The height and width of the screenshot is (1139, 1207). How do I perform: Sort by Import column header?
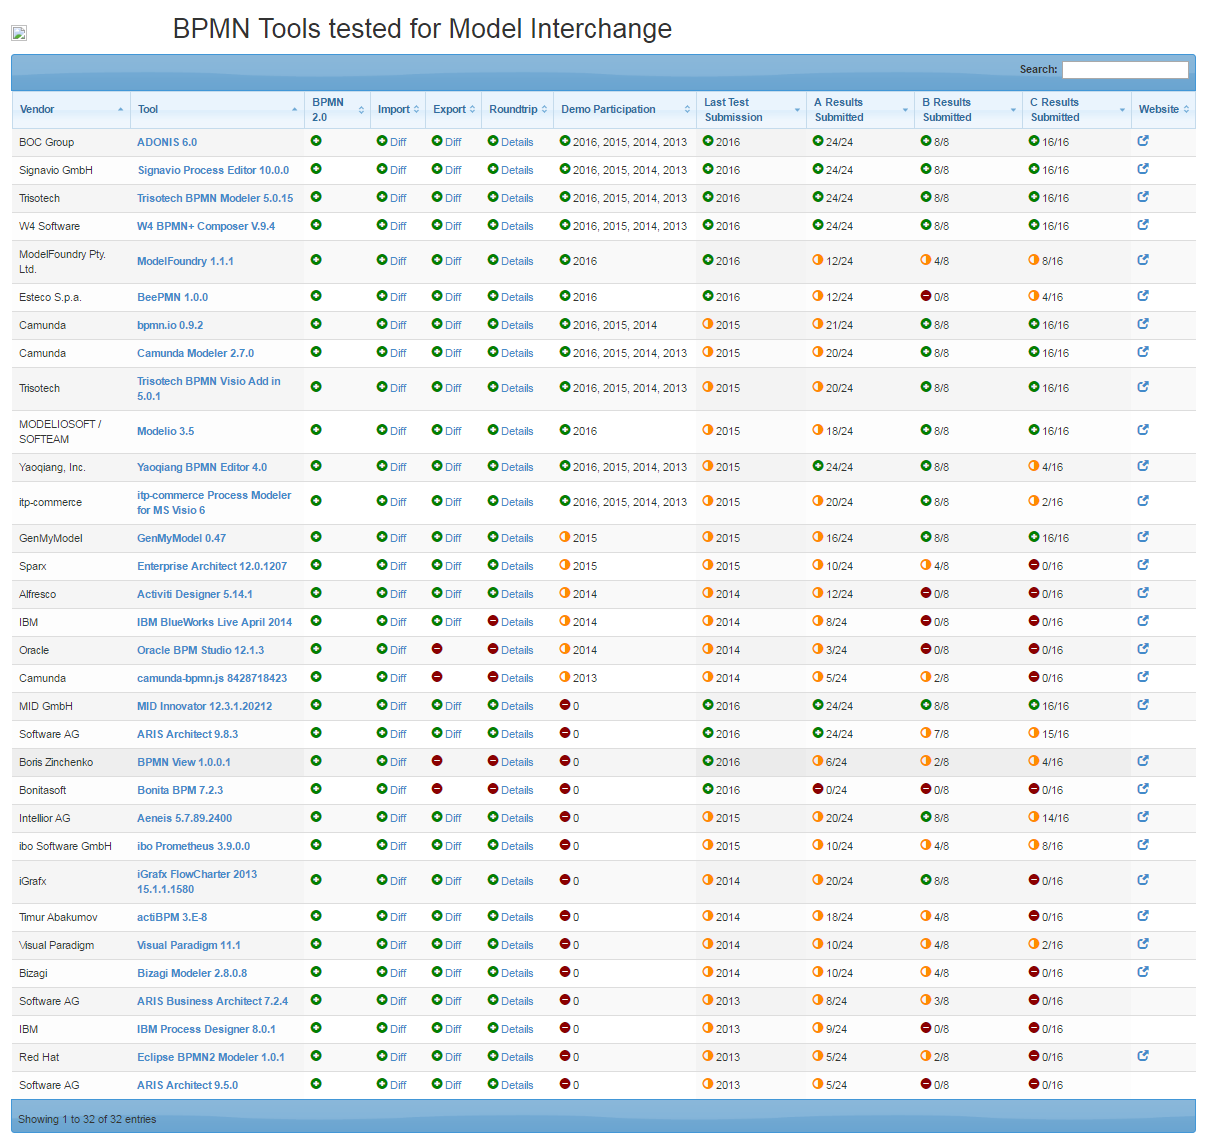click(398, 110)
